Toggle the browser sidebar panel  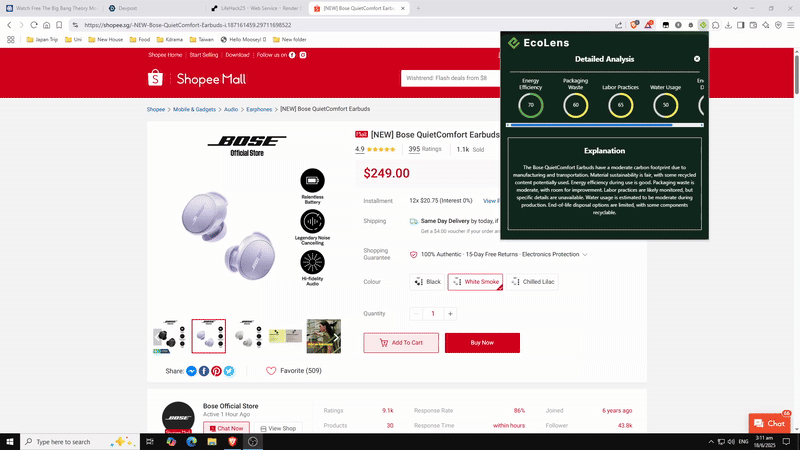tap(741, 25)
